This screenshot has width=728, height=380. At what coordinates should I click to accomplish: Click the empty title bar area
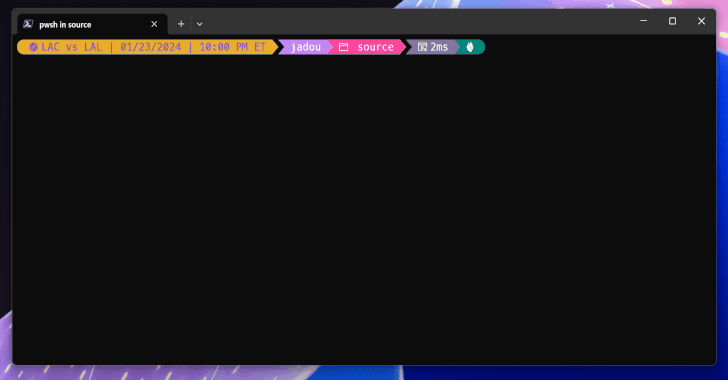pos(418,21)
